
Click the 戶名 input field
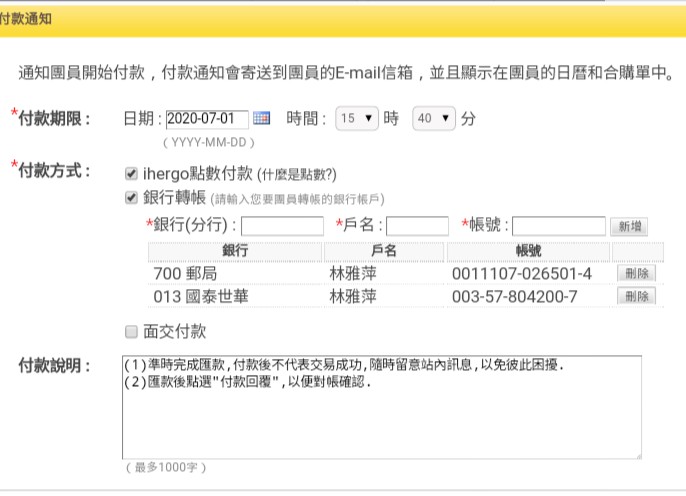click(417, 226)
